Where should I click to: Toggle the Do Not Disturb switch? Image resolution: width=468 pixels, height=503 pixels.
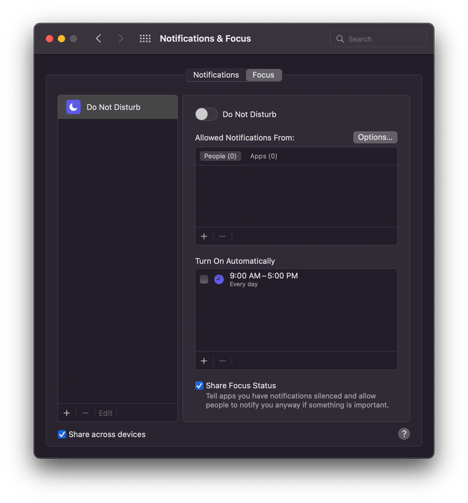pos(206,114)
